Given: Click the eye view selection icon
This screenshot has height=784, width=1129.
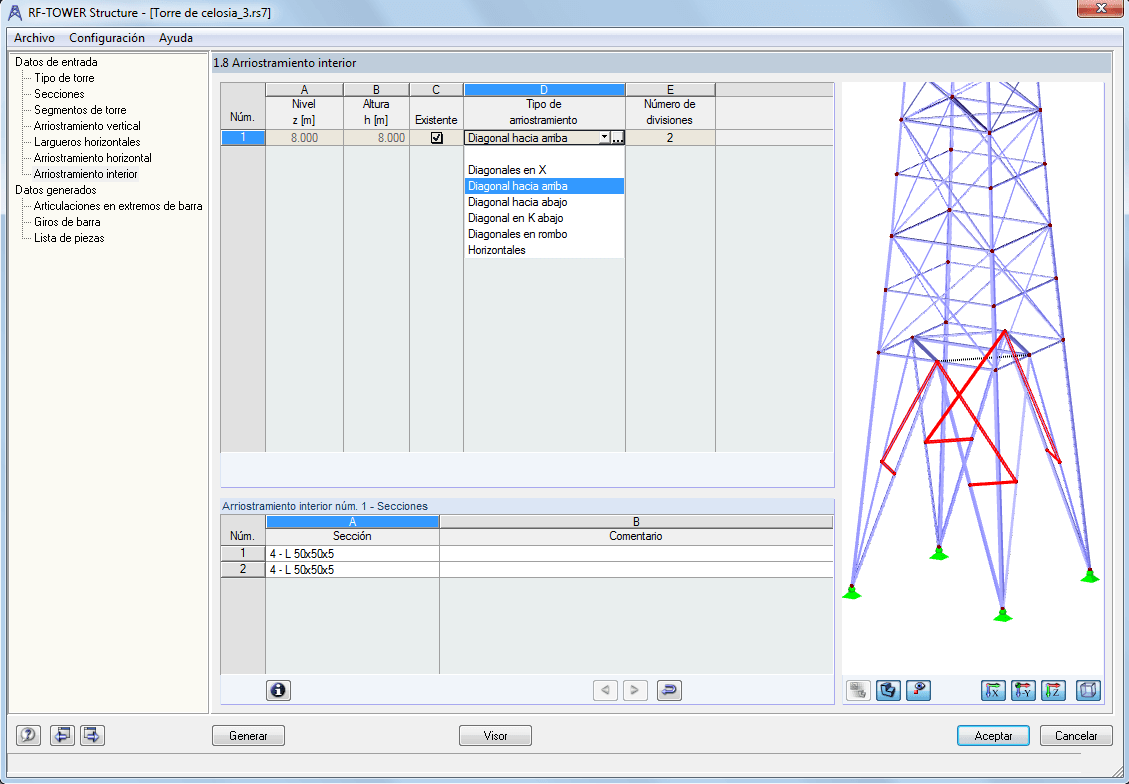Looking at the screenshot, I should click(919, 690).
